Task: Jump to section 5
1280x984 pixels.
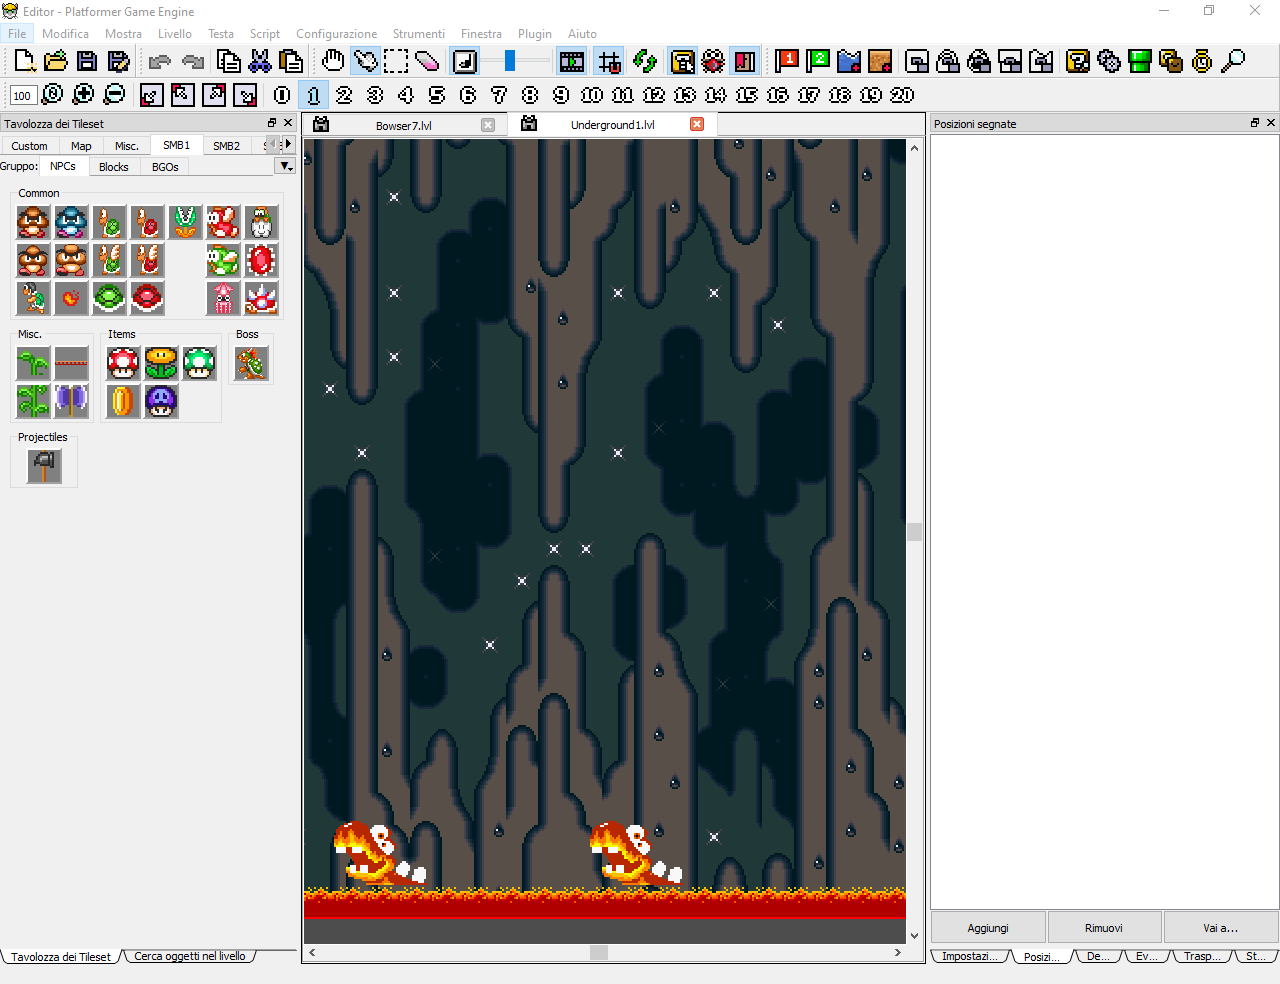Action: [437, 95]
